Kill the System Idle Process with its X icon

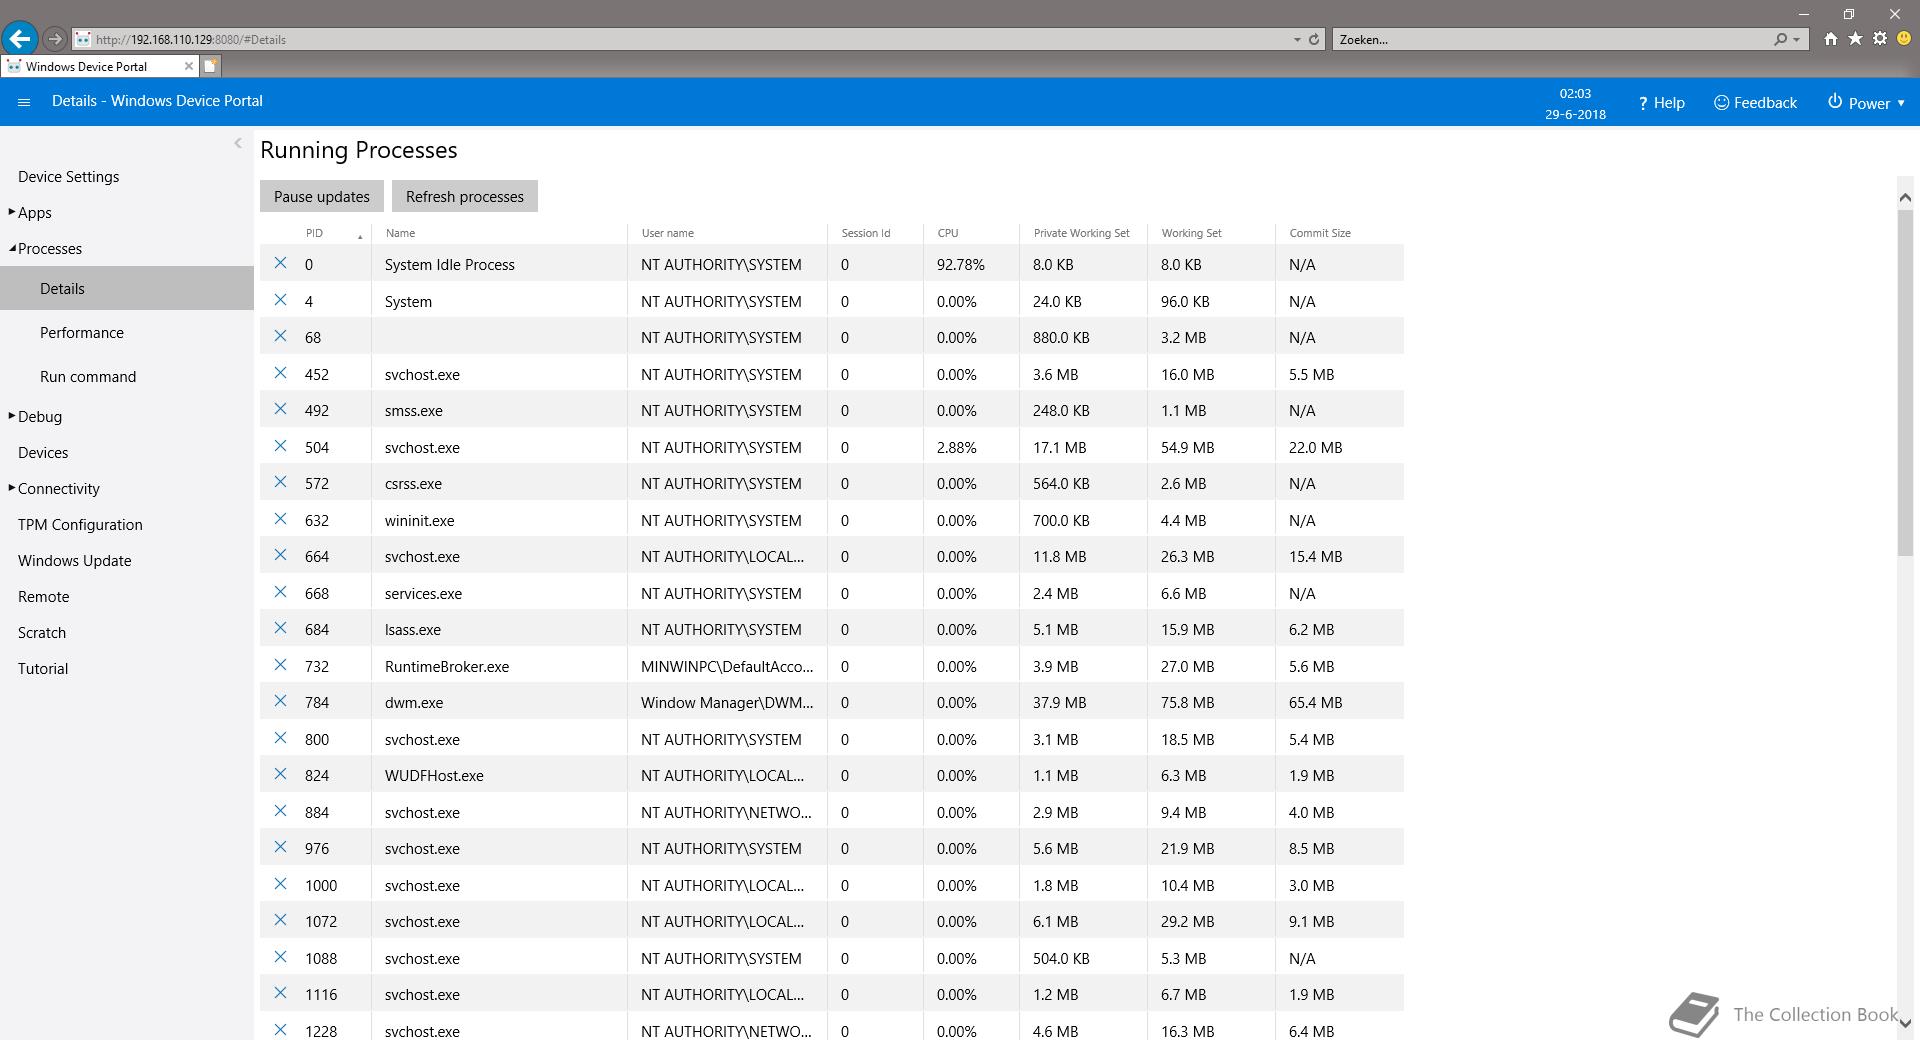point(281,263)
